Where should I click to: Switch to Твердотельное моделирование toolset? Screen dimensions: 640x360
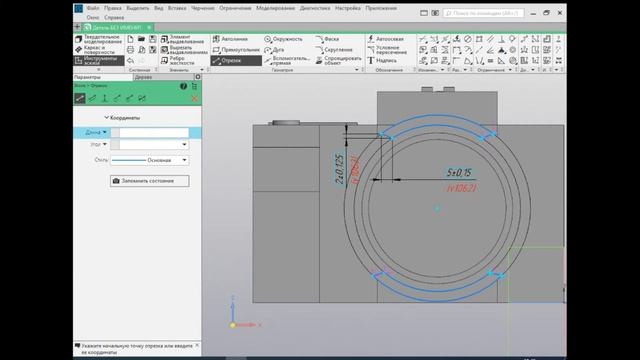click(x=98, y=39)
